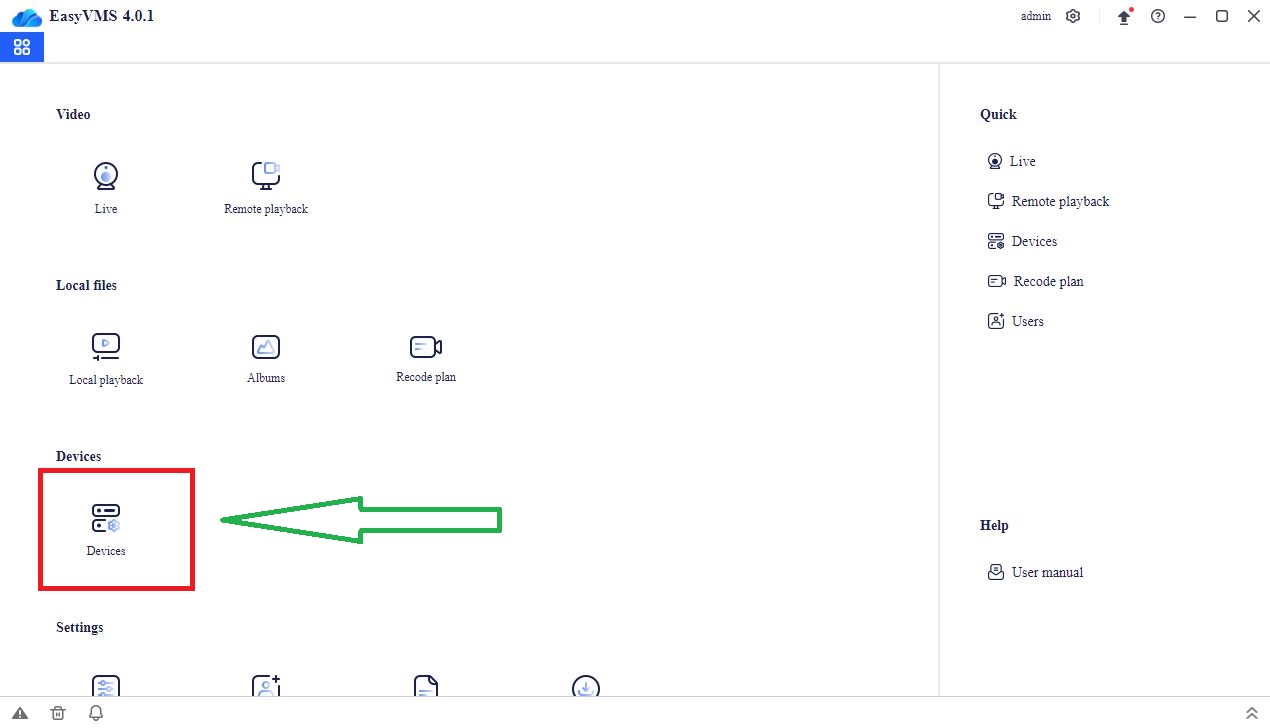The width and height of the screenshot is (1270, 728).
Task: Open the settings gear next to admin
Action: pos(1073,16)
